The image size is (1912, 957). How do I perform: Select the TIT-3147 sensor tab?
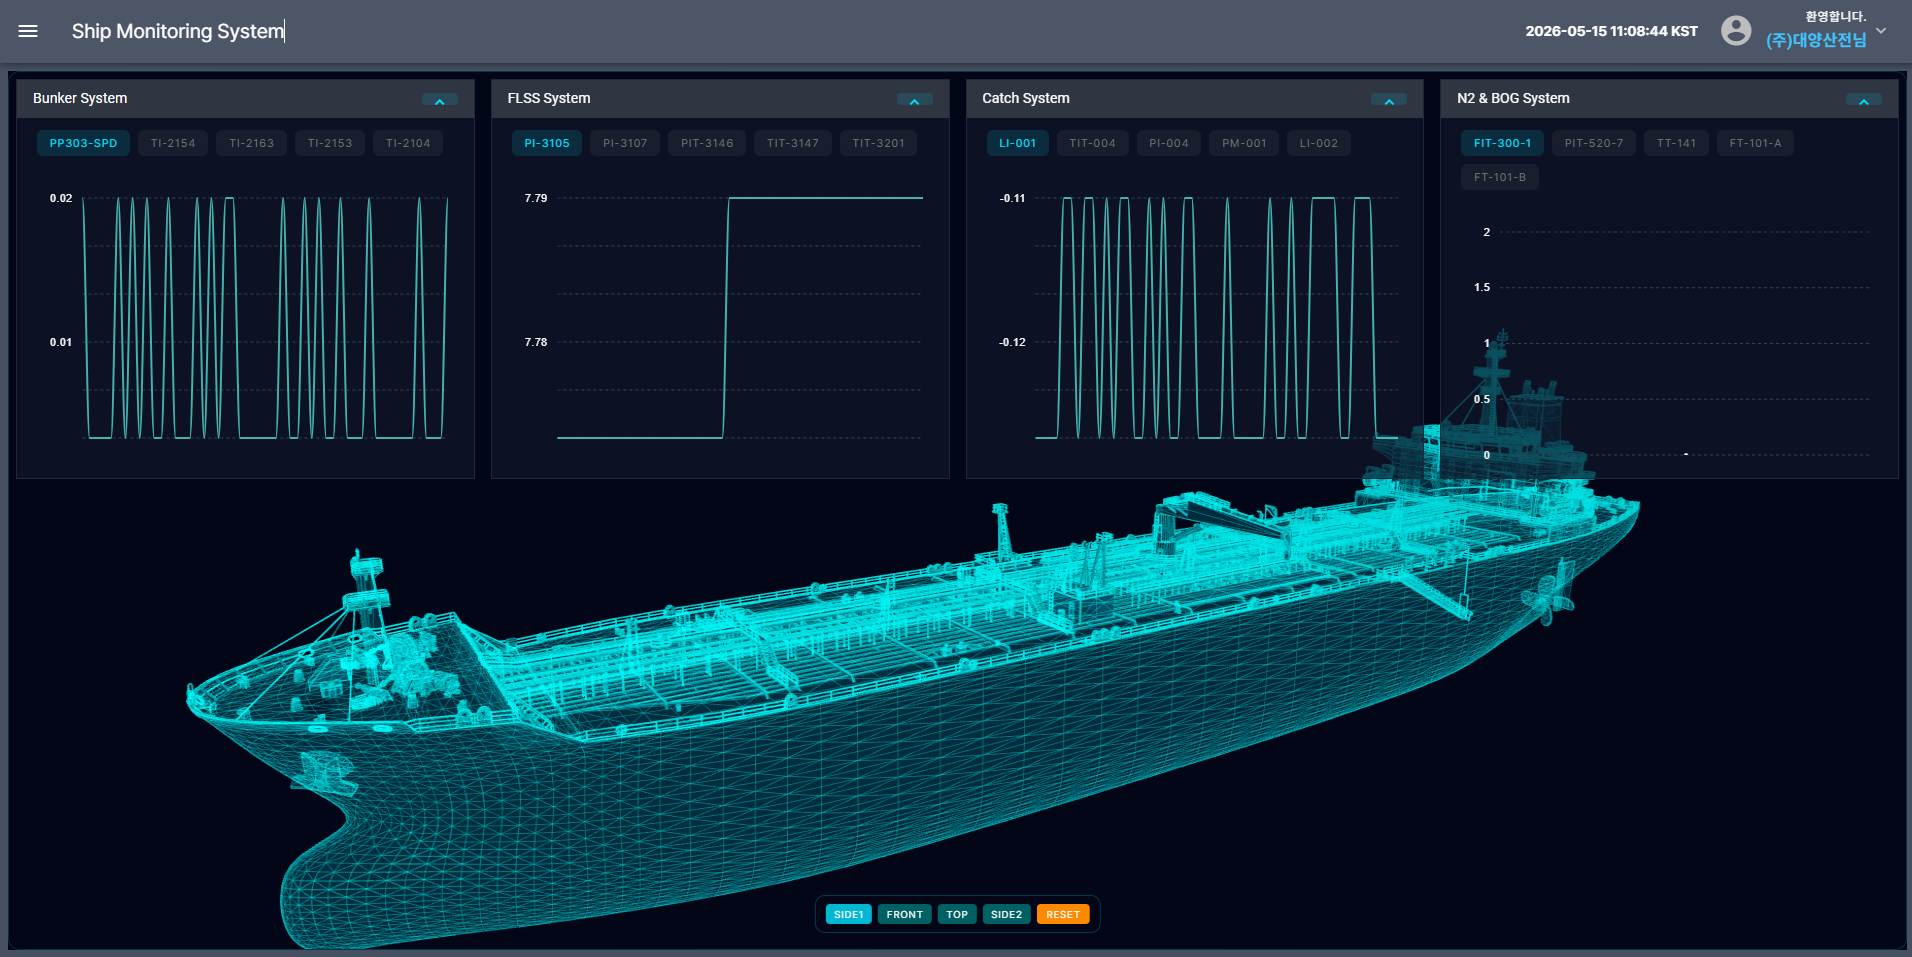(793, 143)
